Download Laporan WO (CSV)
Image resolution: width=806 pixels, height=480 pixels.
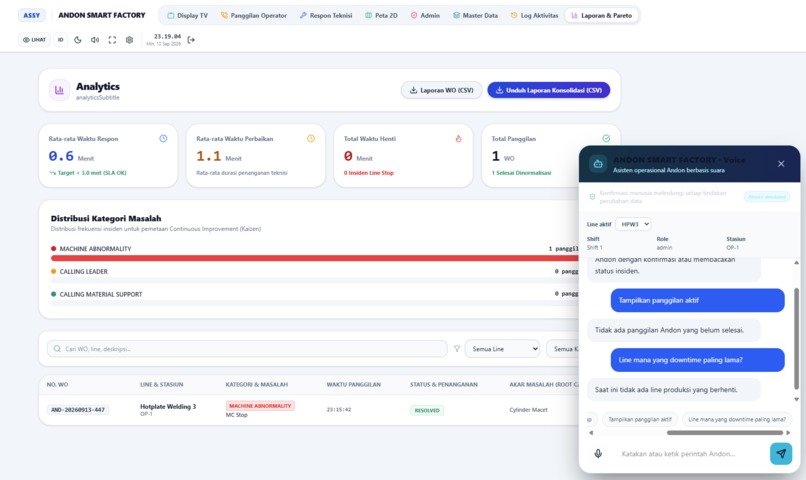coord(442,90)
